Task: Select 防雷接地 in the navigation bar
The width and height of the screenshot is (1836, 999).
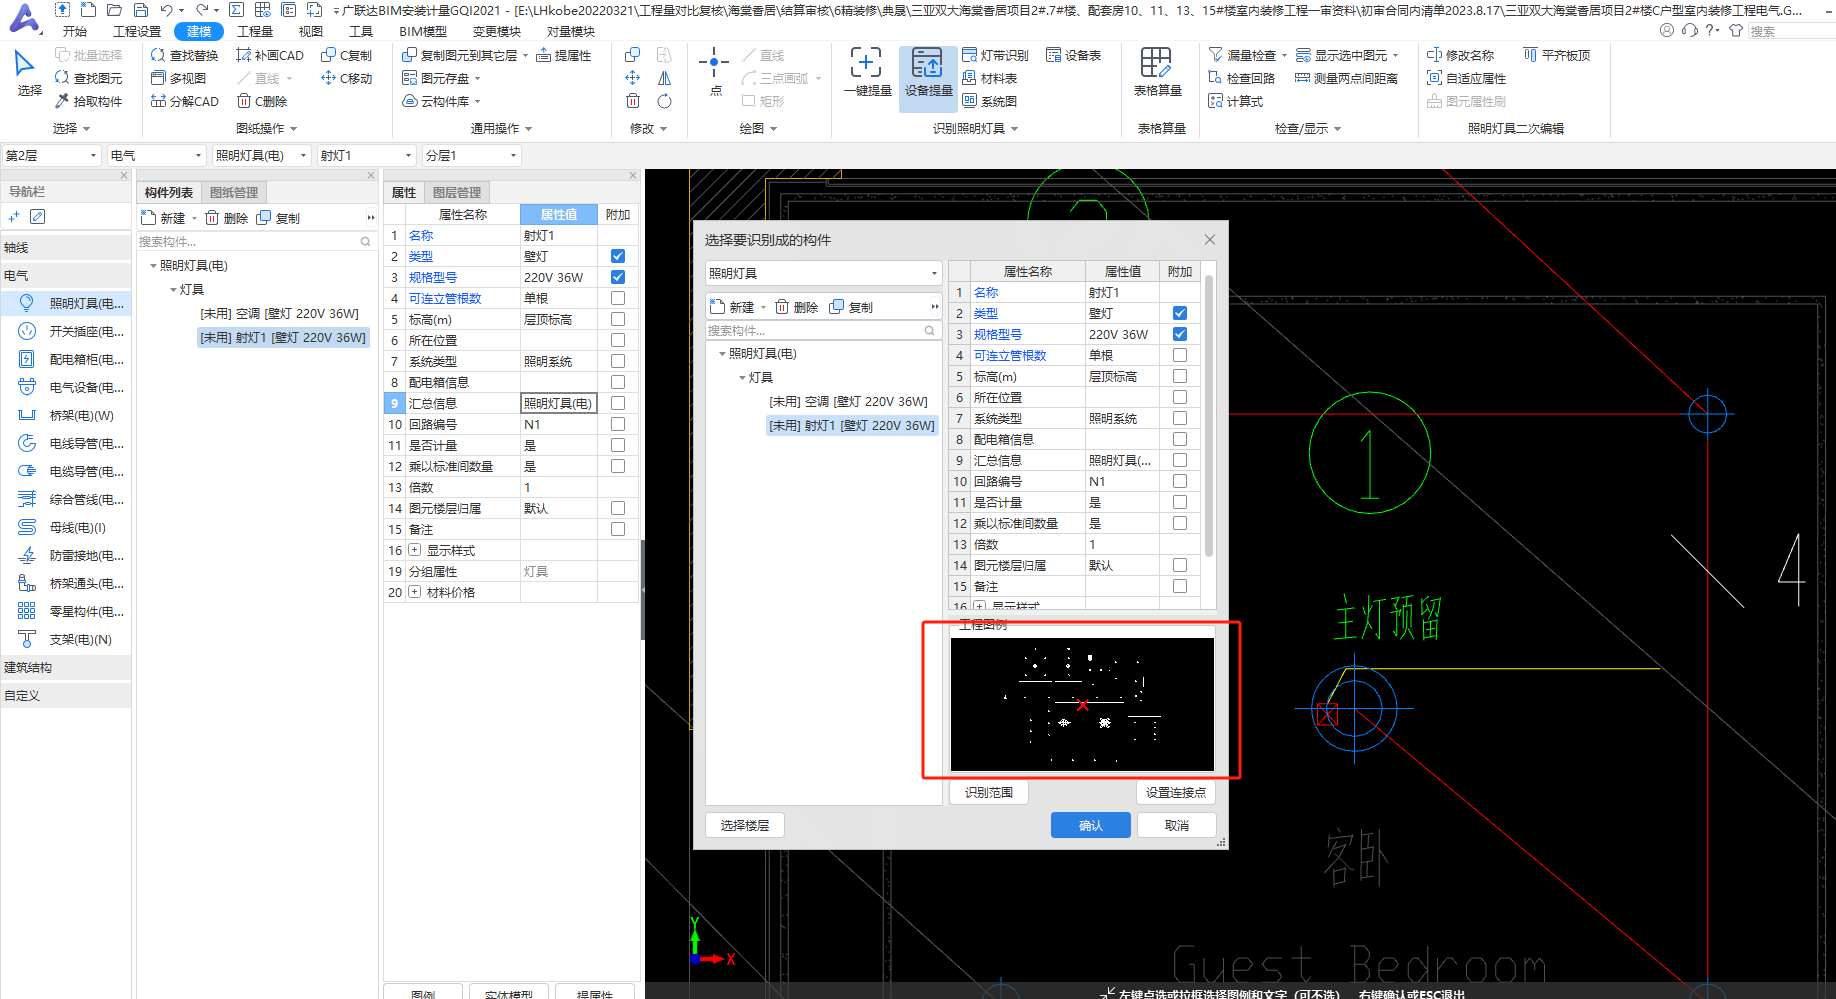Action: coord(66,555)
